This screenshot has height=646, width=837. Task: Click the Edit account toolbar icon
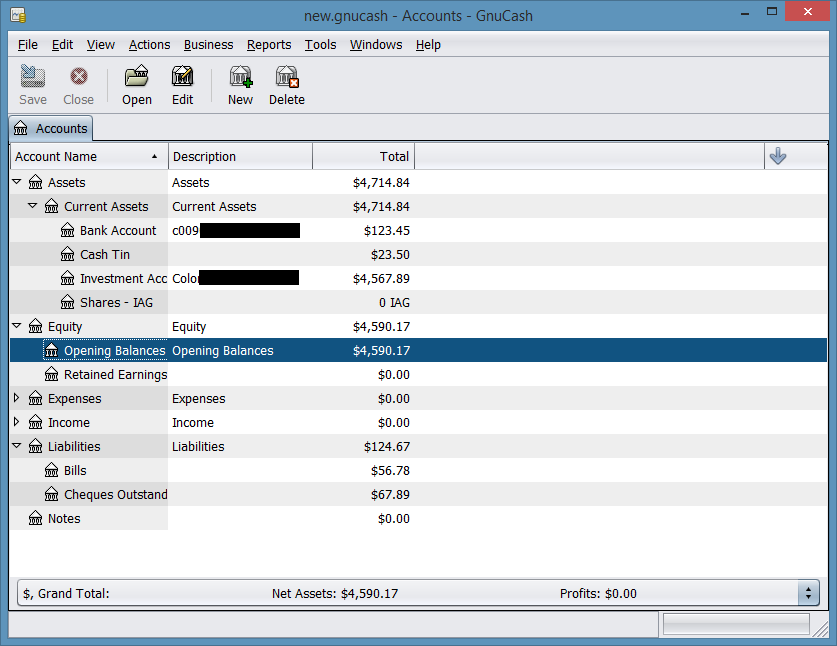point(183,77)
